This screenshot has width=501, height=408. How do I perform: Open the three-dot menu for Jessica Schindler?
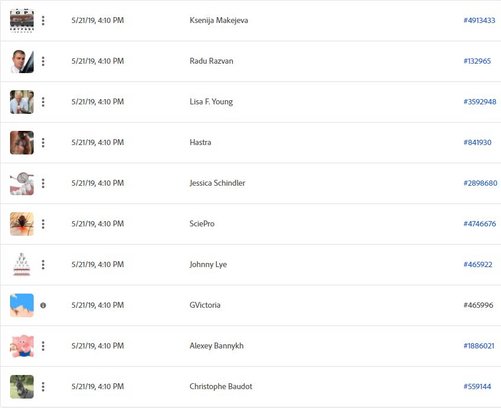(43, 183)
